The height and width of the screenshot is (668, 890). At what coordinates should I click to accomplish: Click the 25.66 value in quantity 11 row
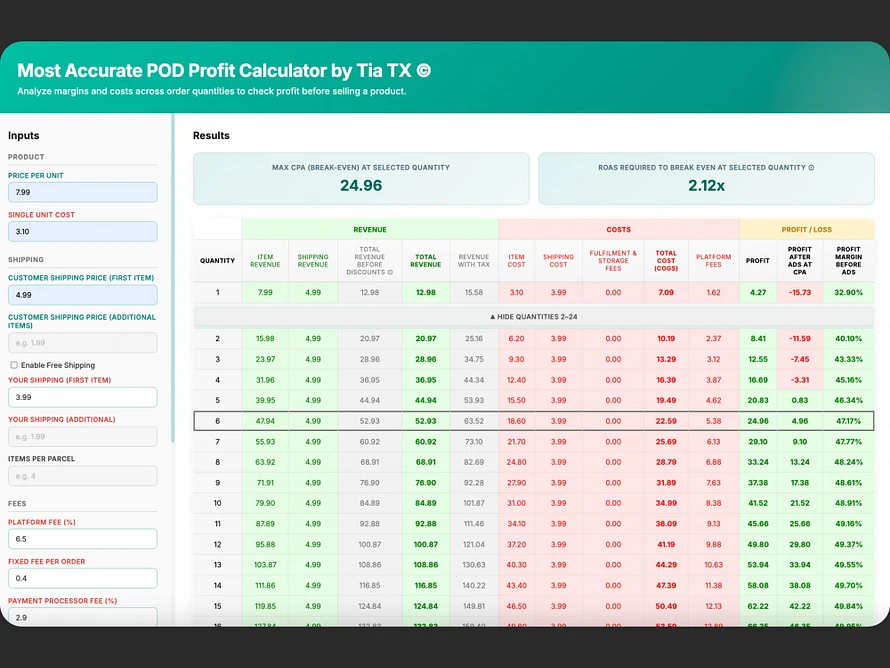coord(800,524)
